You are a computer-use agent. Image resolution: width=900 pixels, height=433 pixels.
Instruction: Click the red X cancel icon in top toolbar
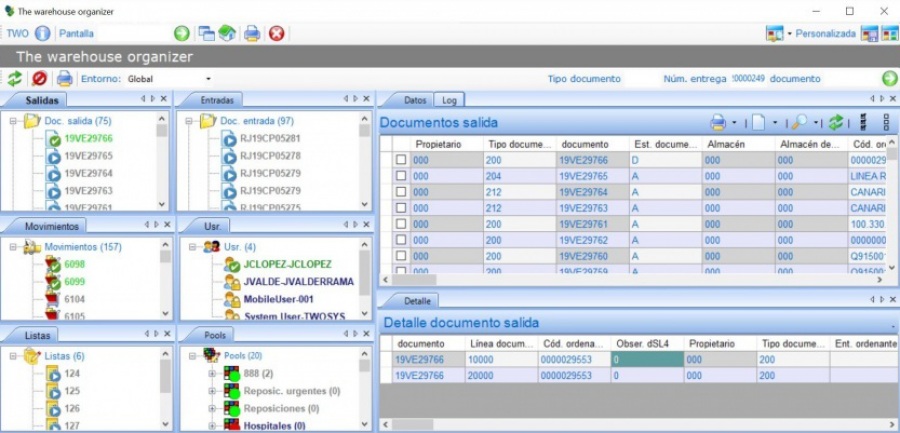(x=277, y=33)
